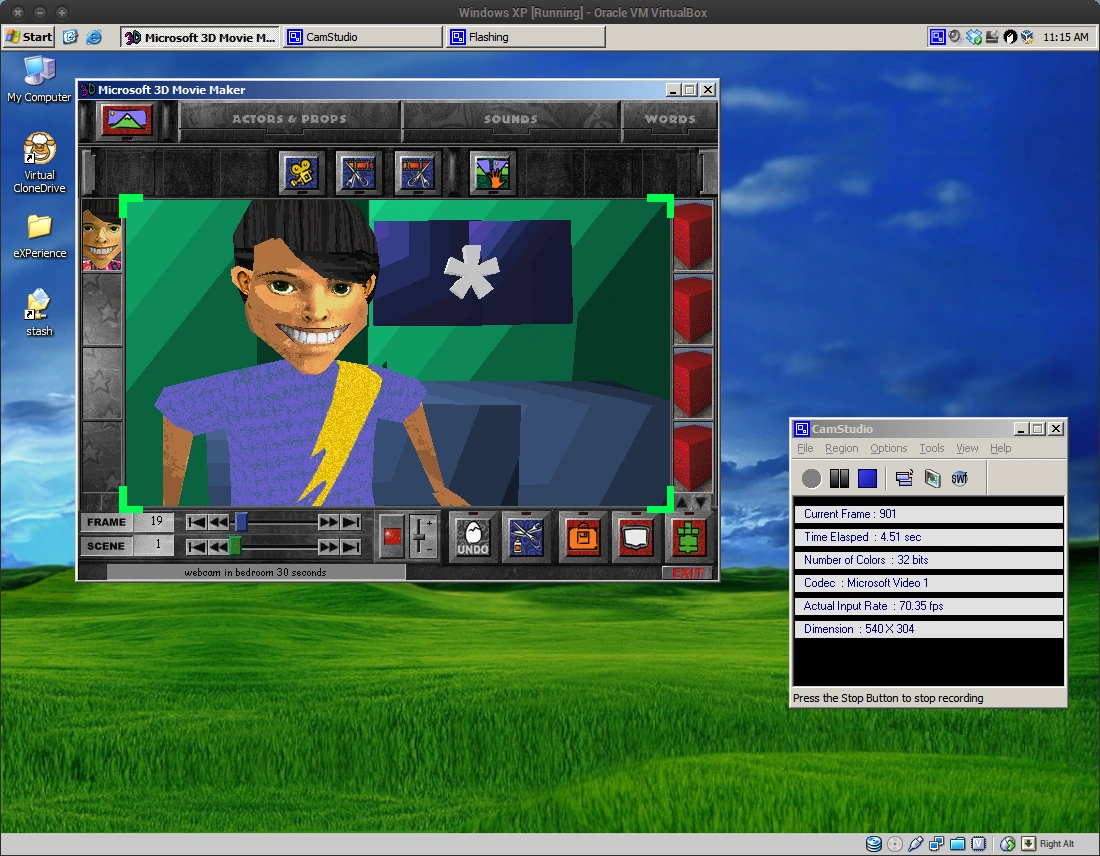Switch to Microsoft 3D Movie Maker taskbar button

click(200, 37)
